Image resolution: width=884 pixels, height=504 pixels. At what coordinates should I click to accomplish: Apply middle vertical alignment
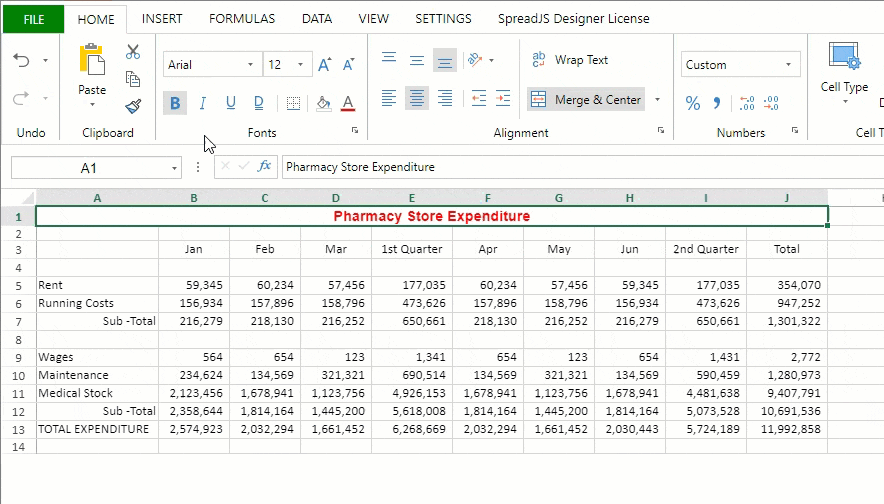tap(417, 60)
